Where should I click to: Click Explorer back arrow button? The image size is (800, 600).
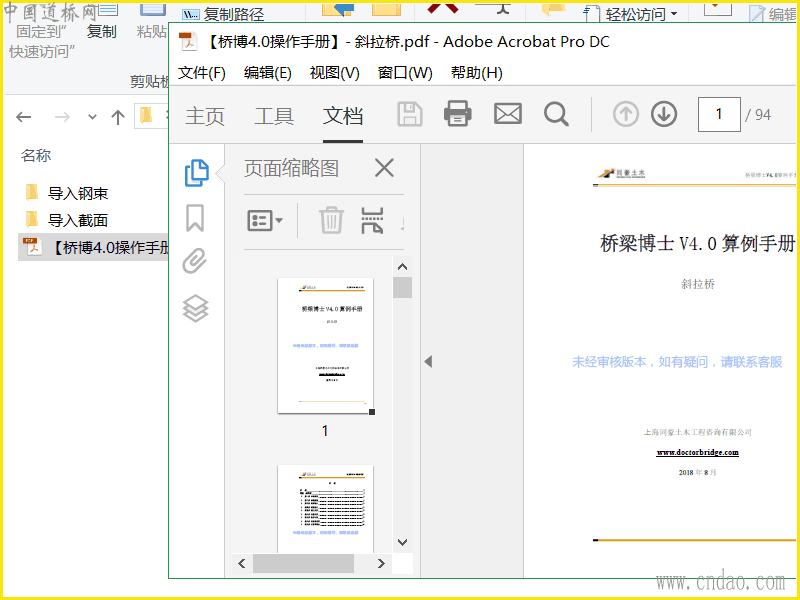24,117
